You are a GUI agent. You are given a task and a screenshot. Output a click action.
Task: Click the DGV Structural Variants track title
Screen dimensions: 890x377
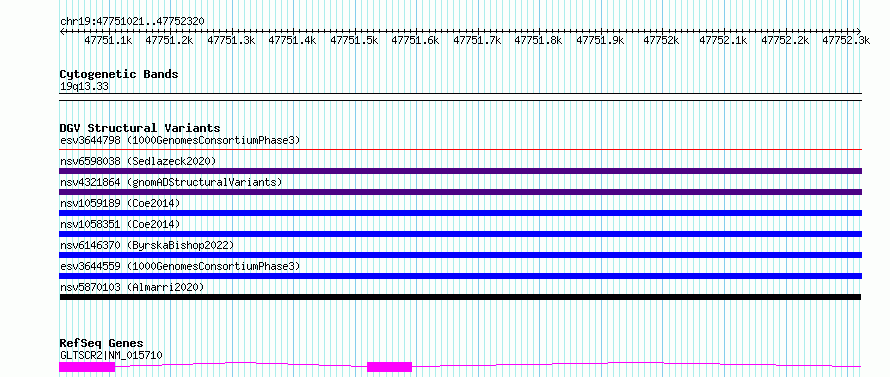(140, 128)
